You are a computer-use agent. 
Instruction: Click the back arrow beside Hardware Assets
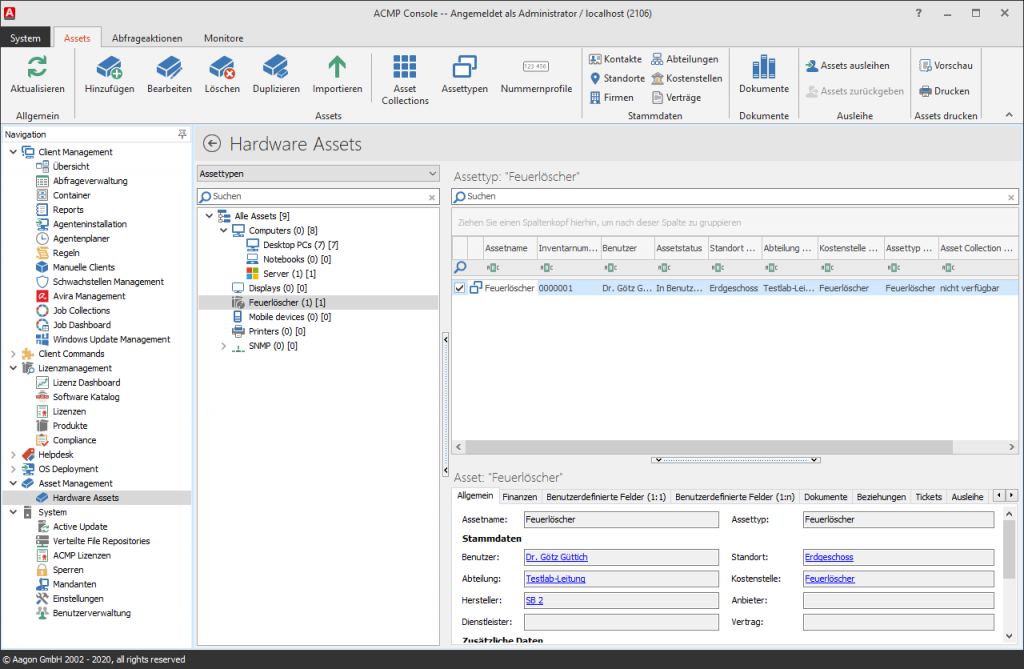pos(211,144)
